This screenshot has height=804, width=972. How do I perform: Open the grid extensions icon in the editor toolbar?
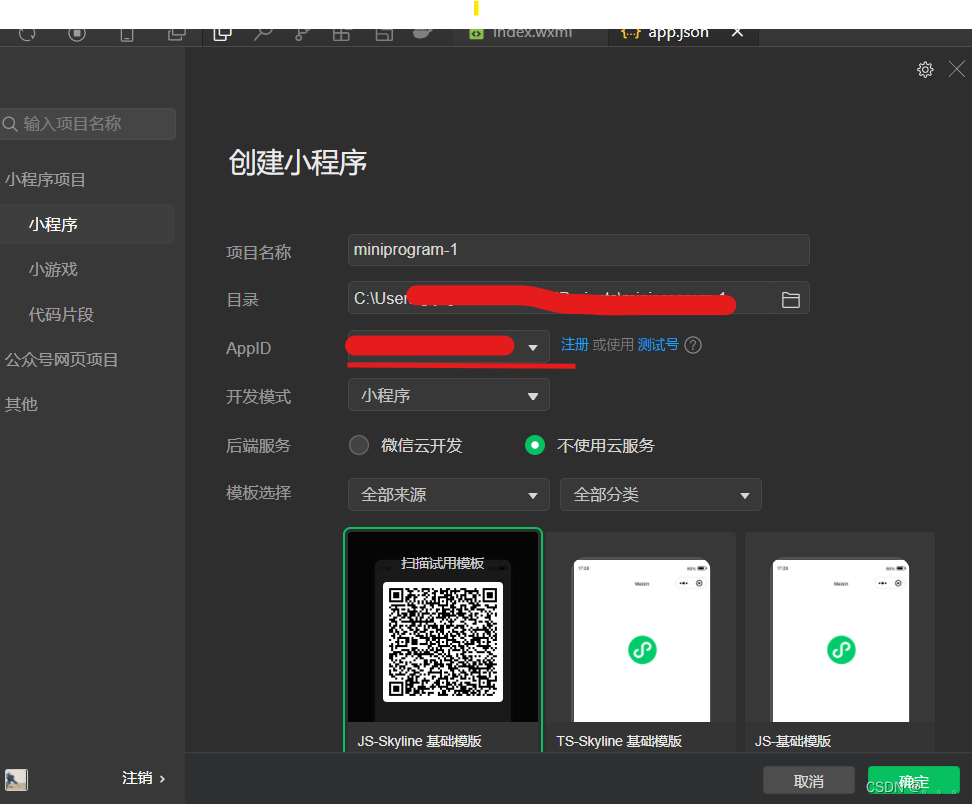tap(342, 34)
